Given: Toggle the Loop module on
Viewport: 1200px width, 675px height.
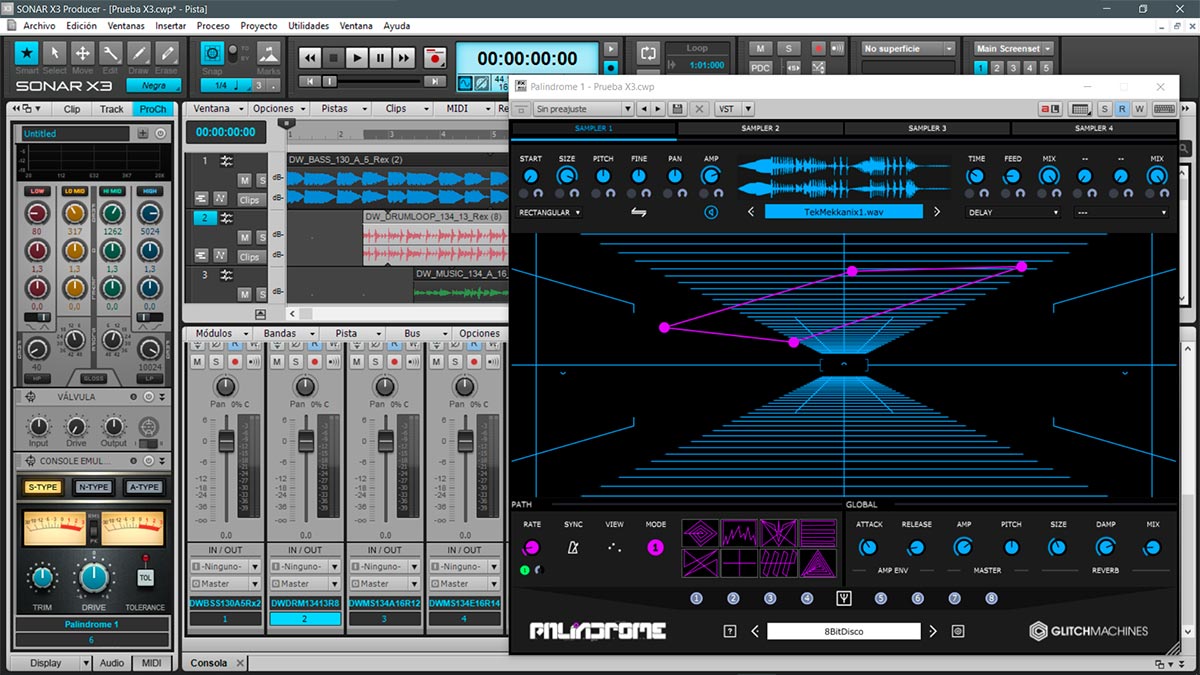Looking at the screenshot, I should point(649,52).
